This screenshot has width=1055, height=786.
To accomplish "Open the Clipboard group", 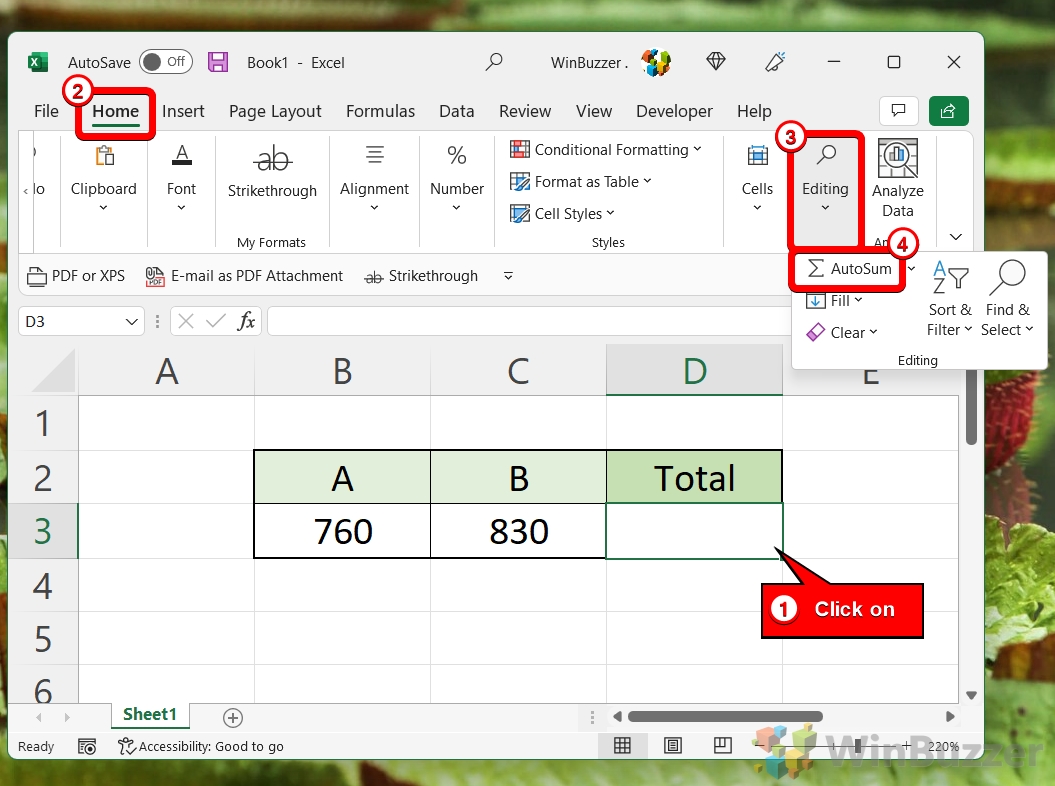I will point(104,178).
